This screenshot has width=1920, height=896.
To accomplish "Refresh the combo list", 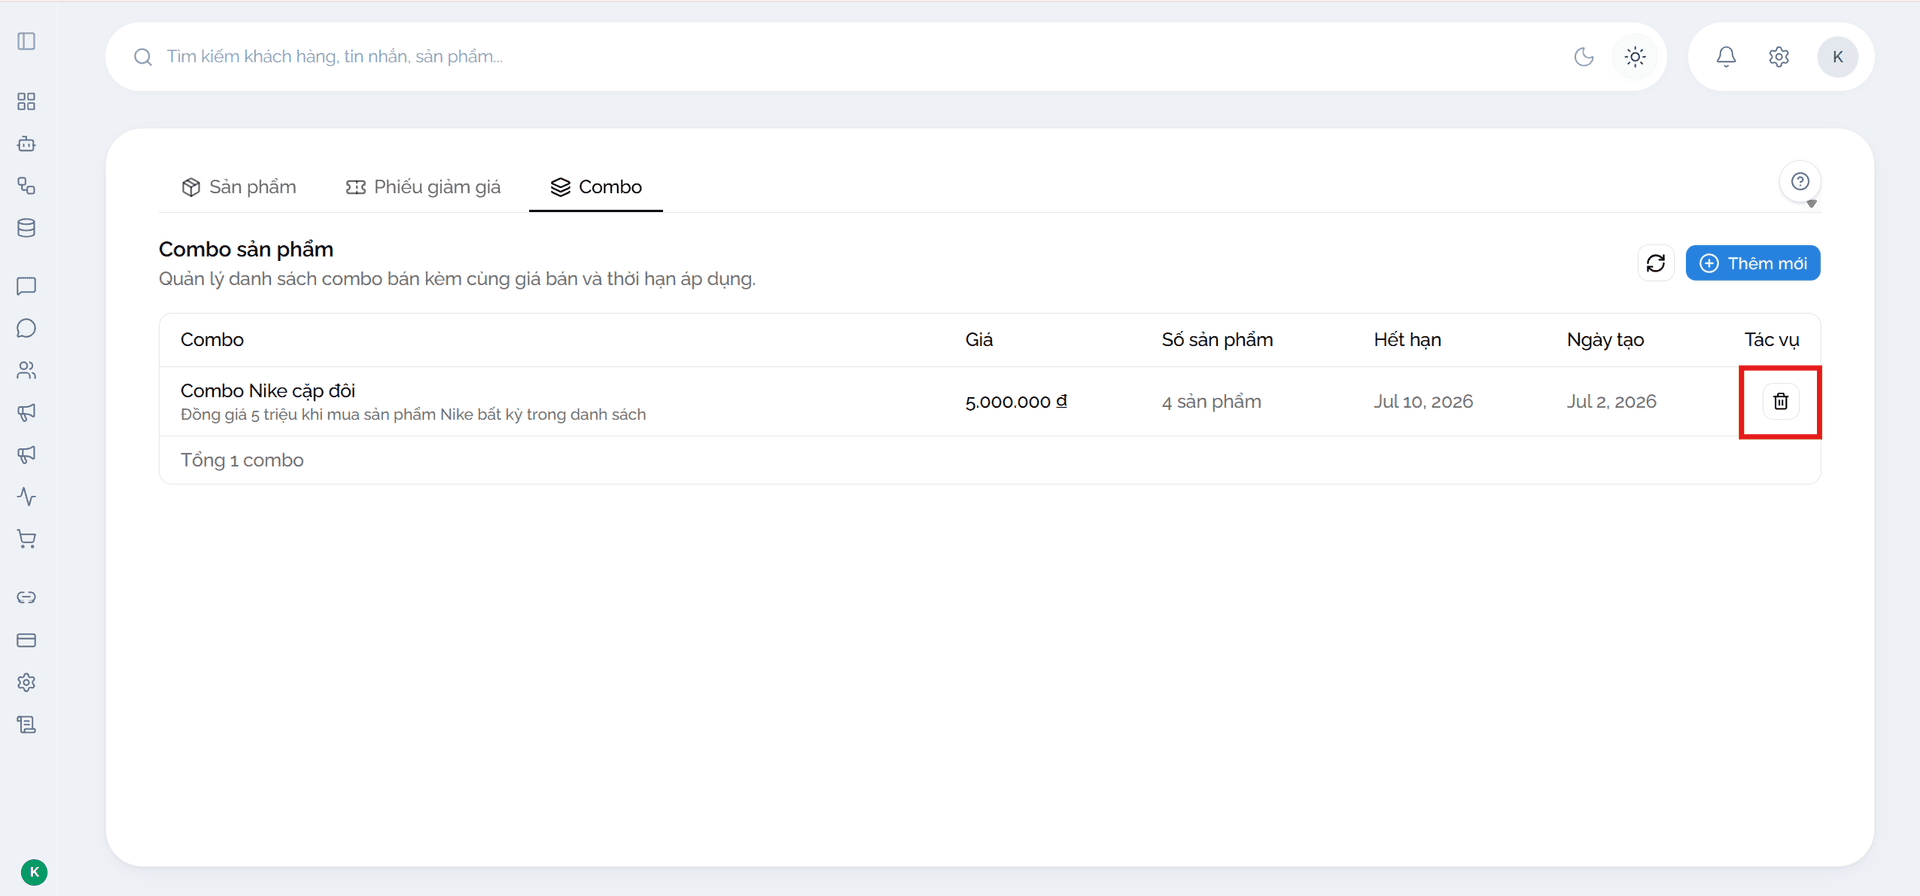I will pos(1656,263).
